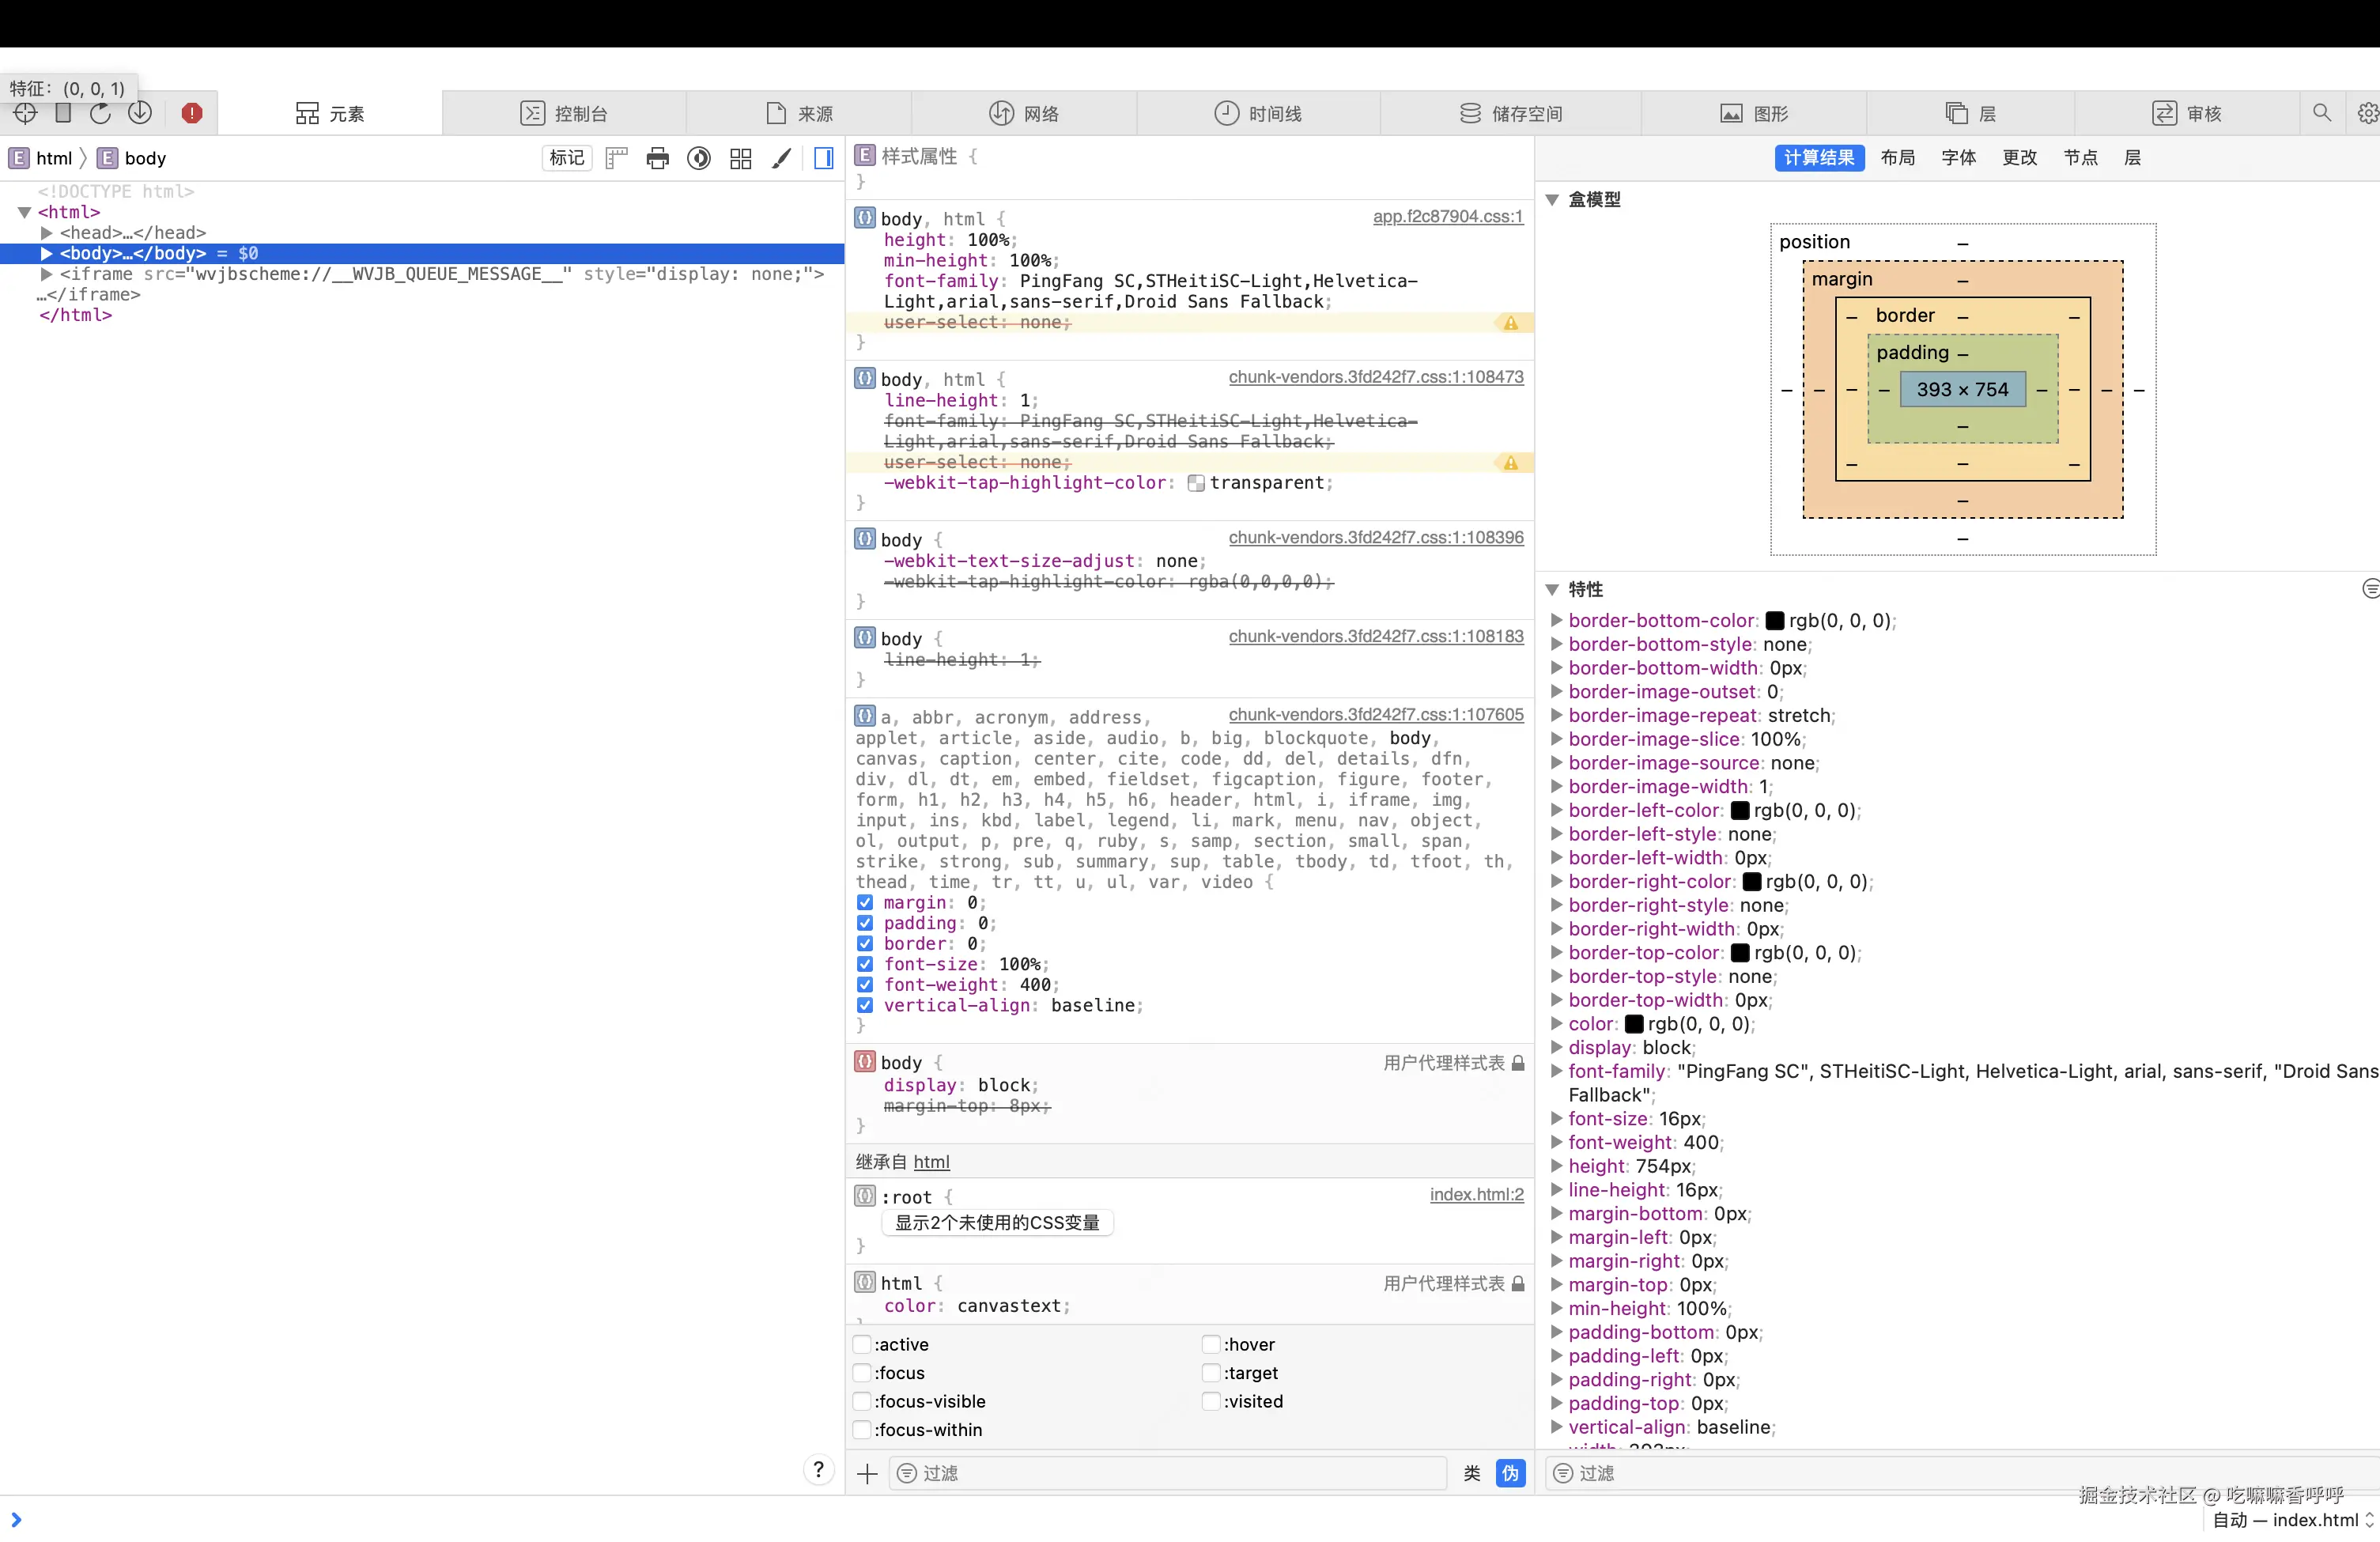Enable the :hover pseudo-class checkbox
Viewport: 2380px width, 1542px height.
(1210, 1344)
